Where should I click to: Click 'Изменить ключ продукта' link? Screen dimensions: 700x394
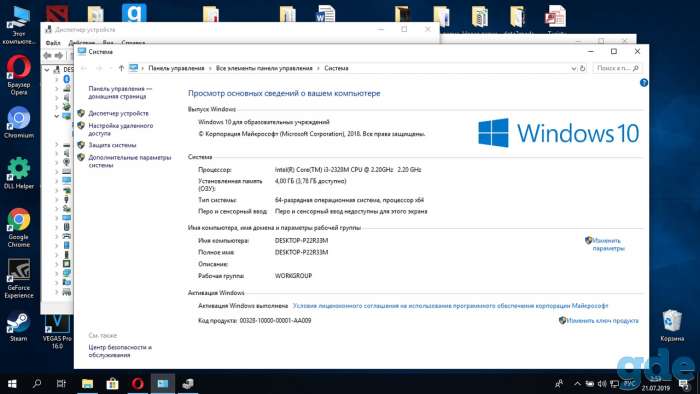[x=602, y=320]
